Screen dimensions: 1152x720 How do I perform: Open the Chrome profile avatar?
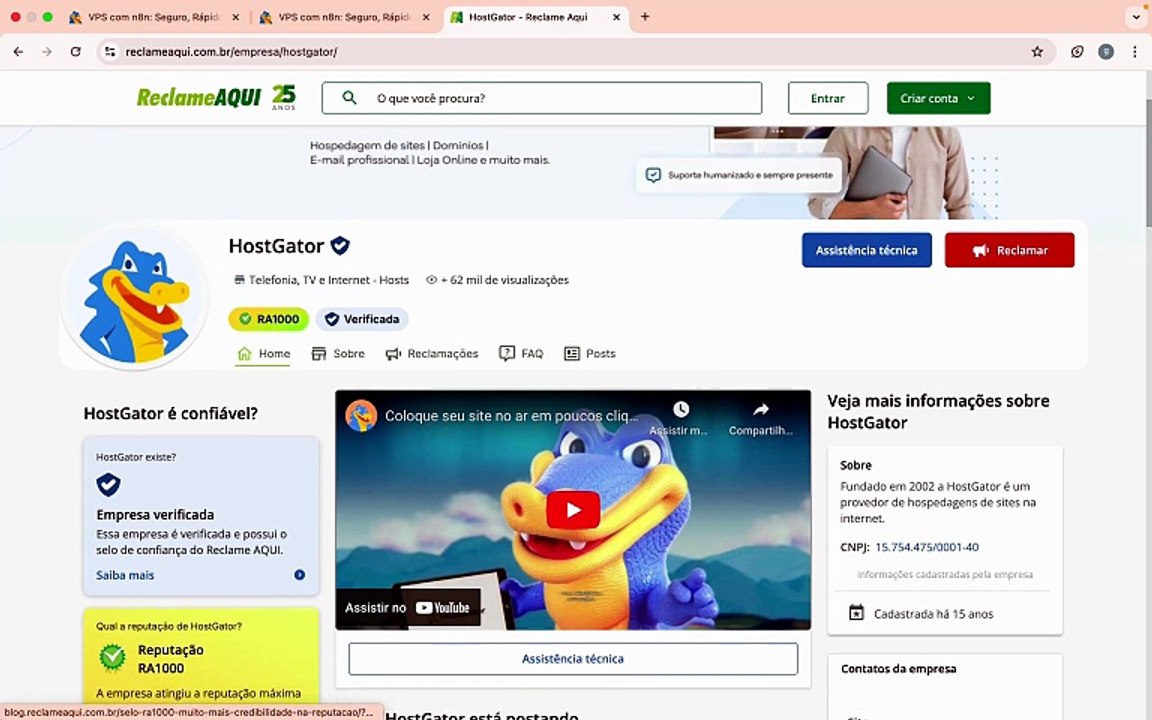tap(1106, 51)
